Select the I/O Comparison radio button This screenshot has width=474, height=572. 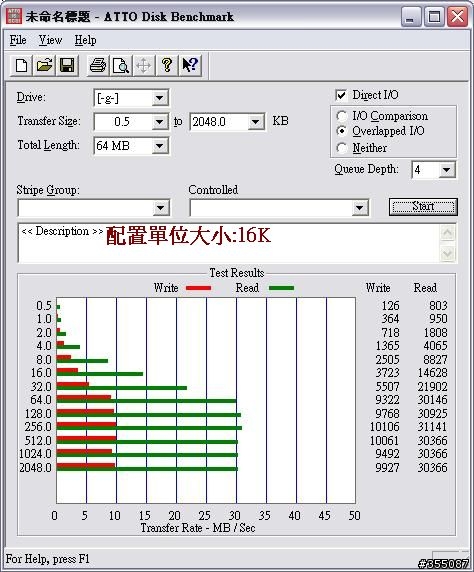coord(342,116)
